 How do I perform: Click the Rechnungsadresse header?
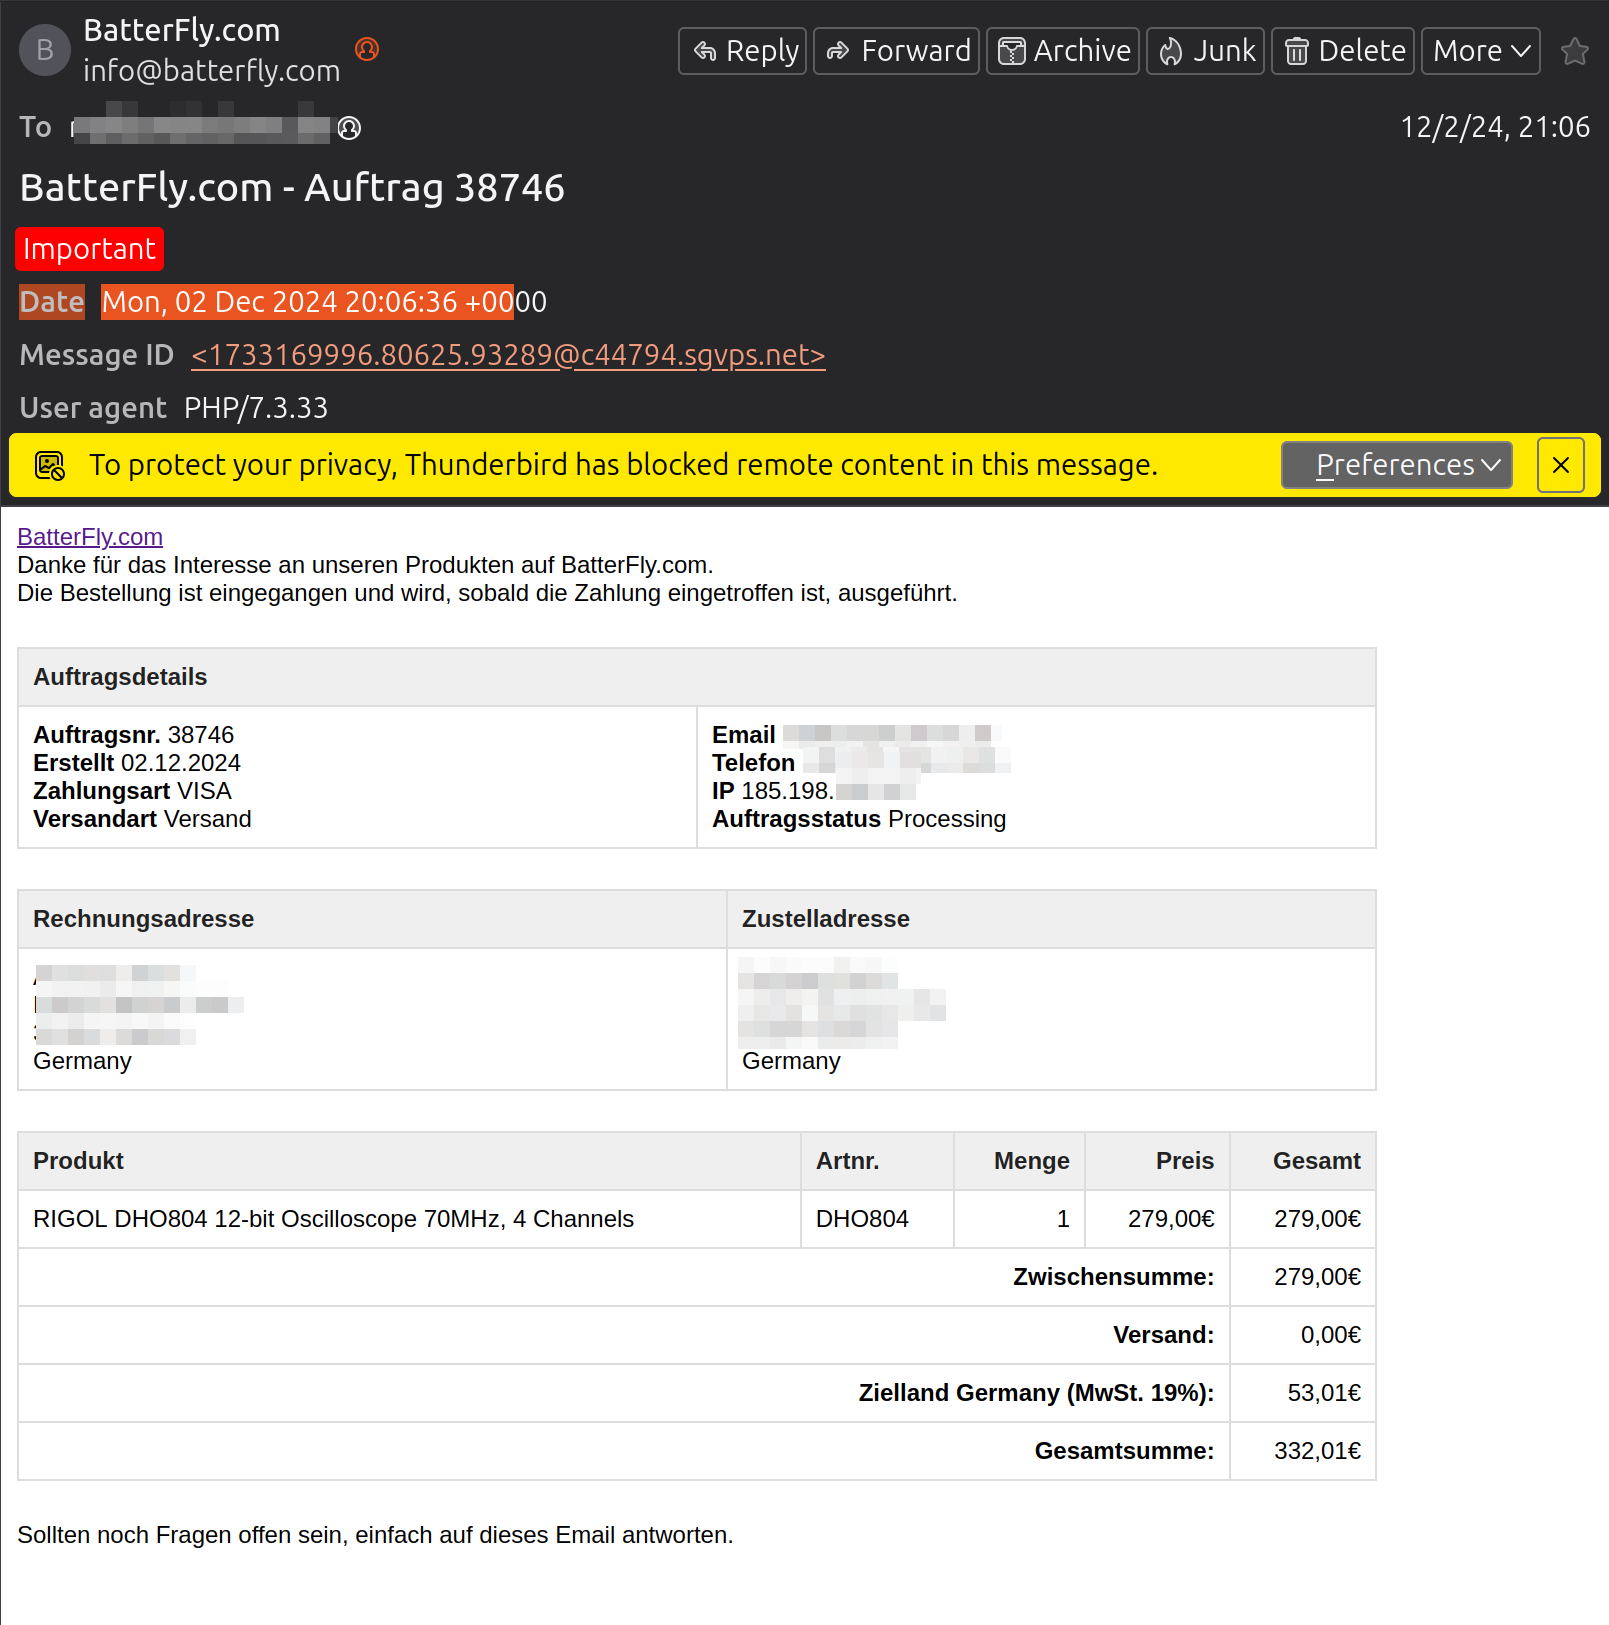[x=372, y=919]
